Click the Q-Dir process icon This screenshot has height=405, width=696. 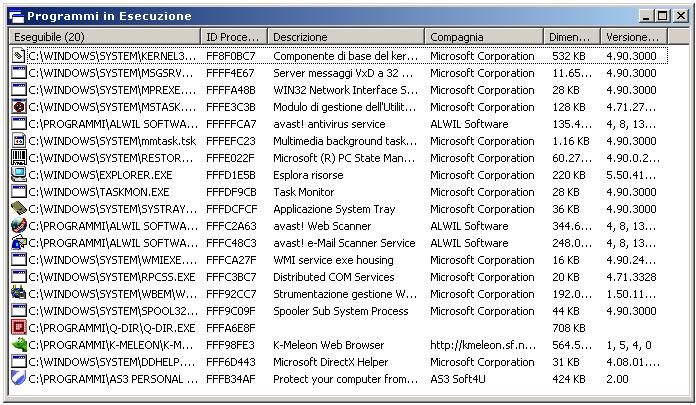pos(19,328)
